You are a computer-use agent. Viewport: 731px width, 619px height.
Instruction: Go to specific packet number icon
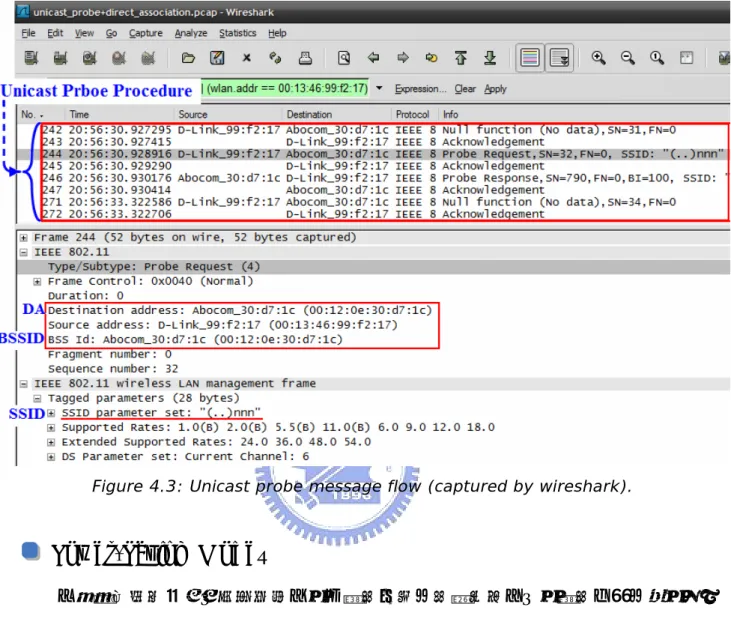(x=432, y=58)
